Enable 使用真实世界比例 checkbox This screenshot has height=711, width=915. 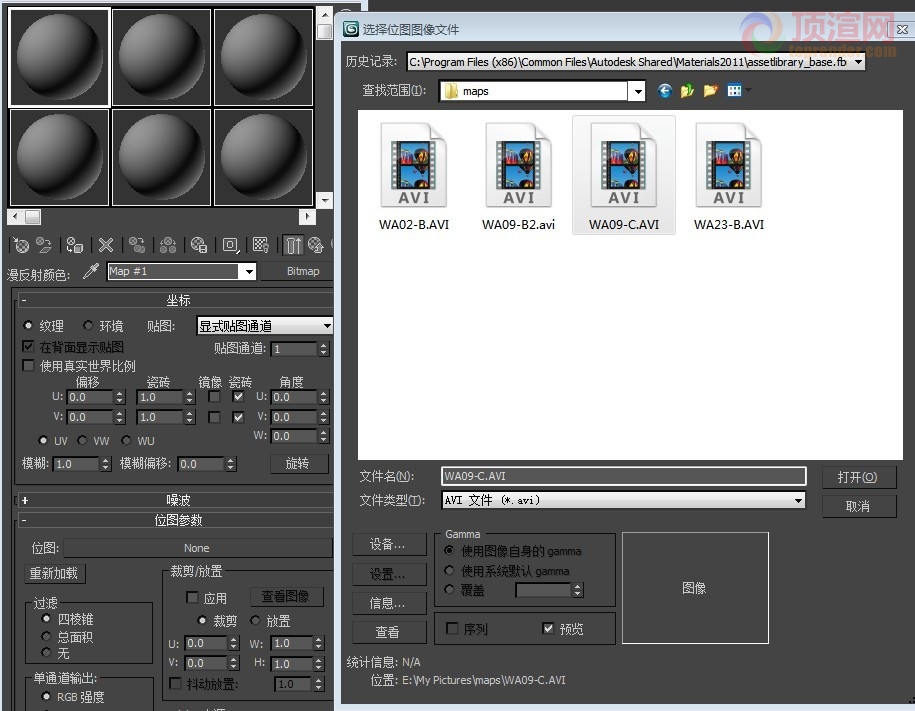pyautogui.click(x=27, y=365)
